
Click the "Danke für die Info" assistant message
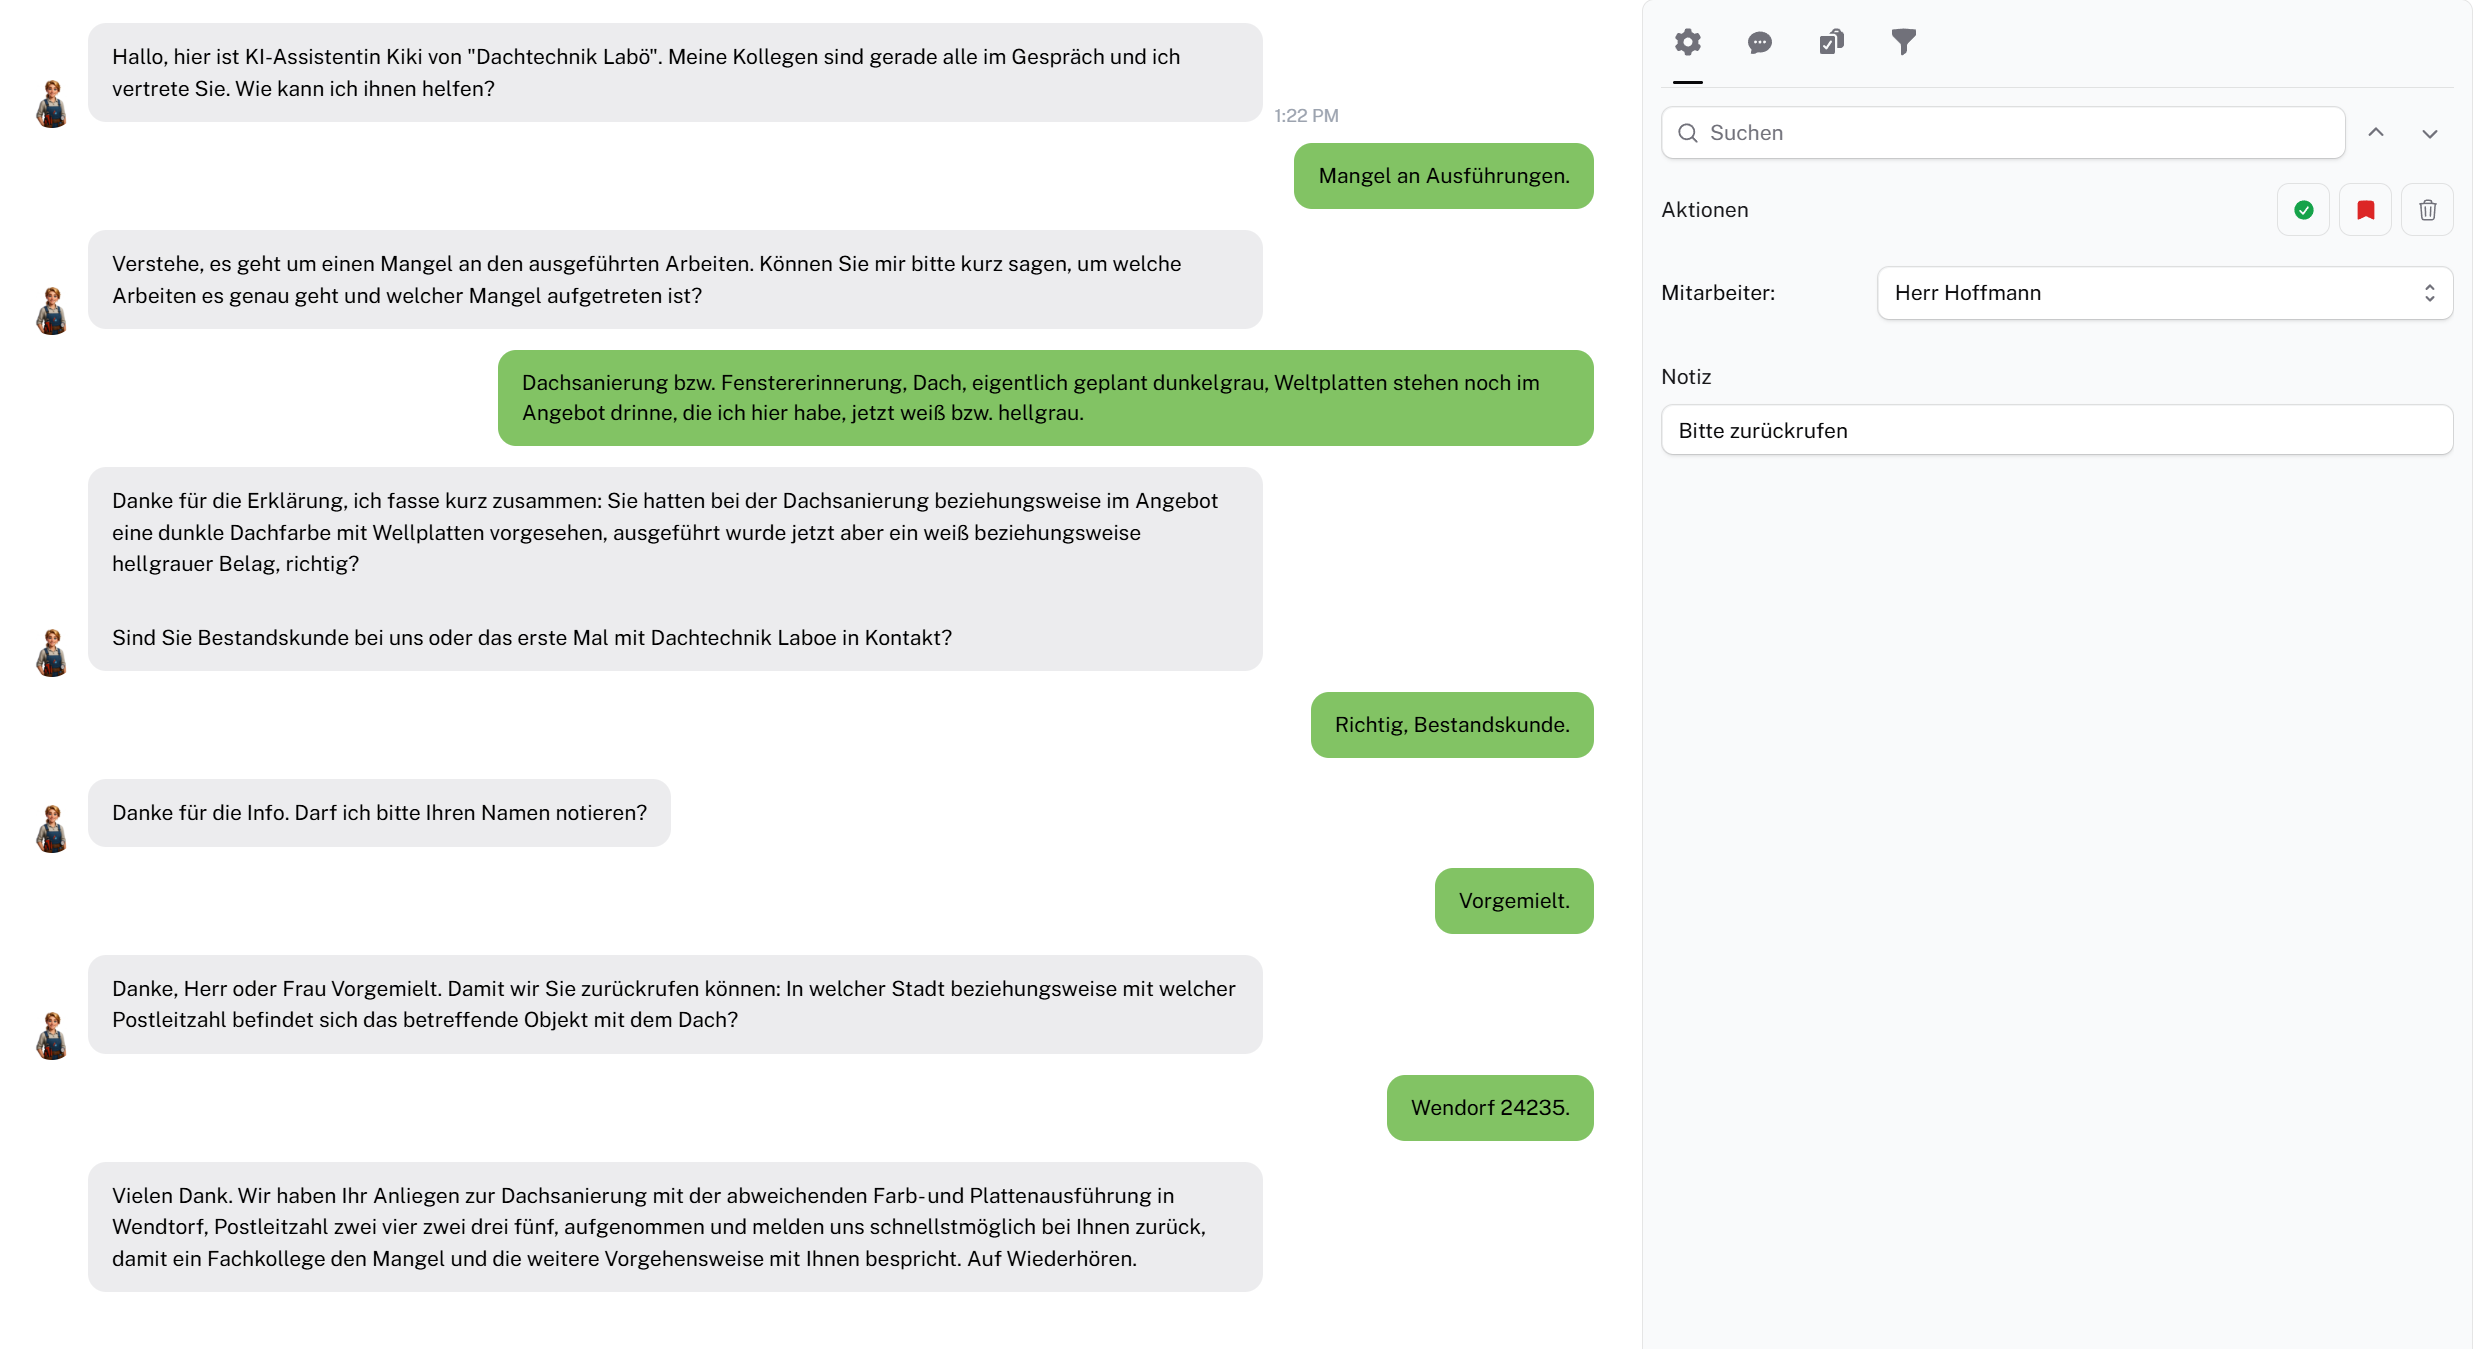point(379,813)
